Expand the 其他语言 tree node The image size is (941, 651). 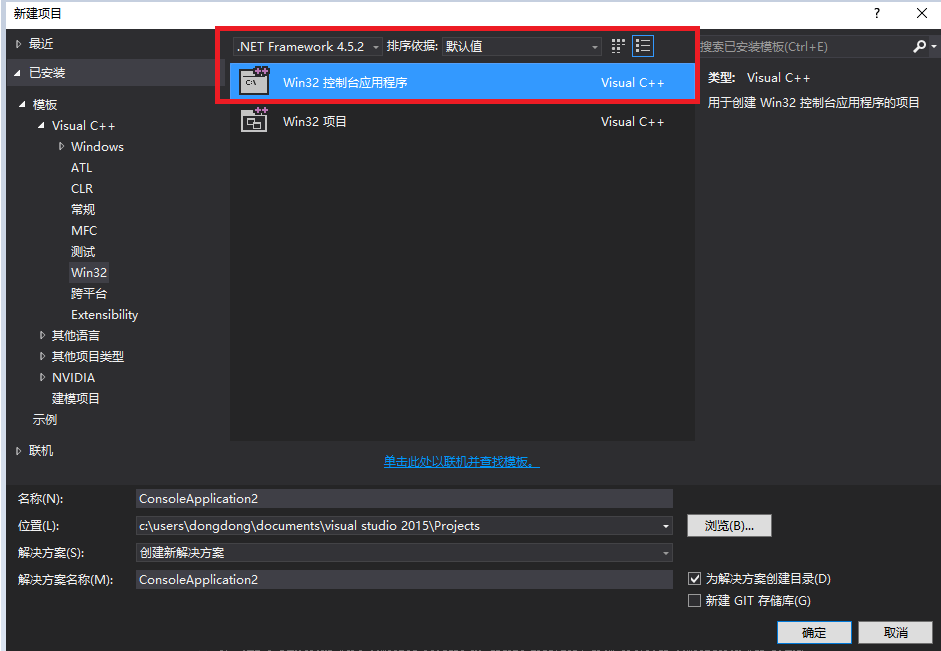(x=42, y=335)
